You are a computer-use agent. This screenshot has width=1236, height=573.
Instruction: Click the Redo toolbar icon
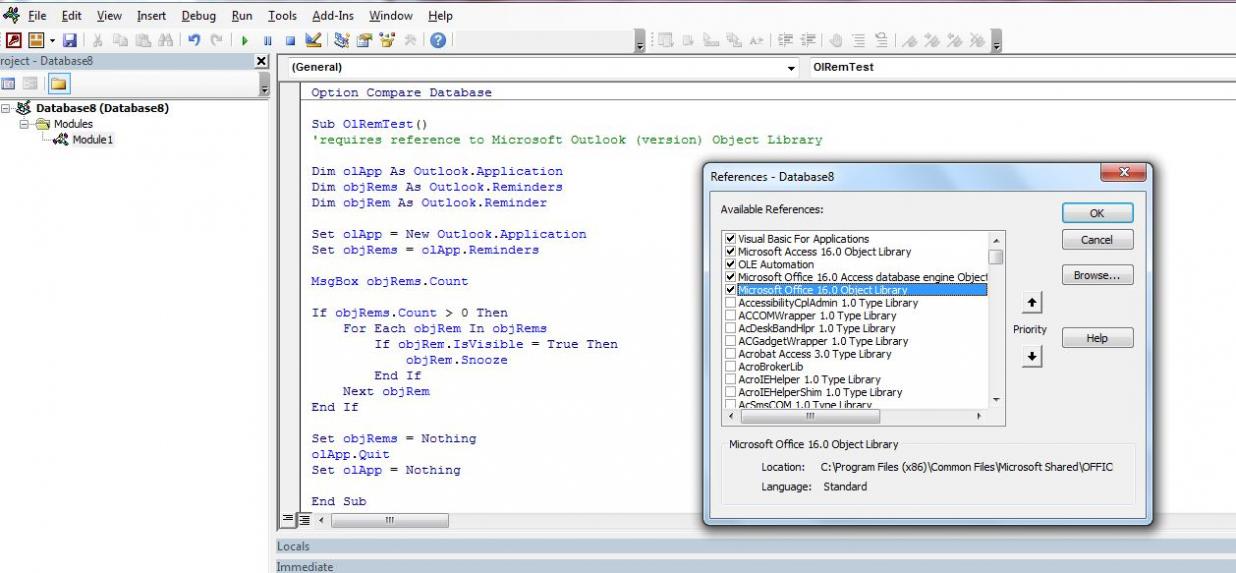point(217,40)
